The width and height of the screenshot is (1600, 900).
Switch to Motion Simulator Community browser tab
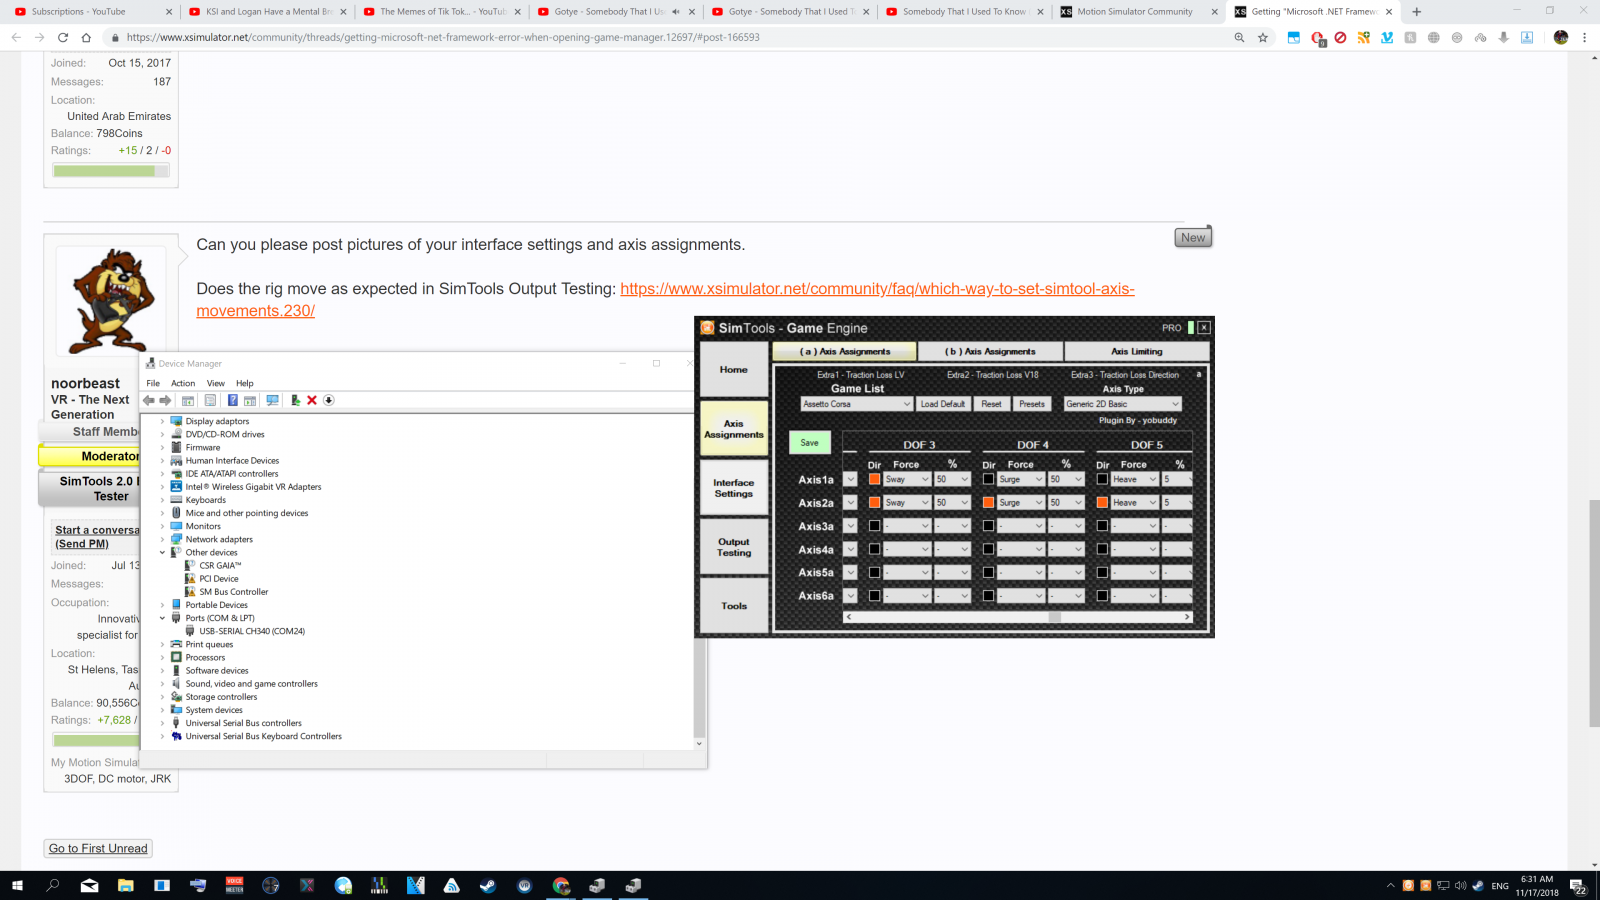pos(1135,12)
